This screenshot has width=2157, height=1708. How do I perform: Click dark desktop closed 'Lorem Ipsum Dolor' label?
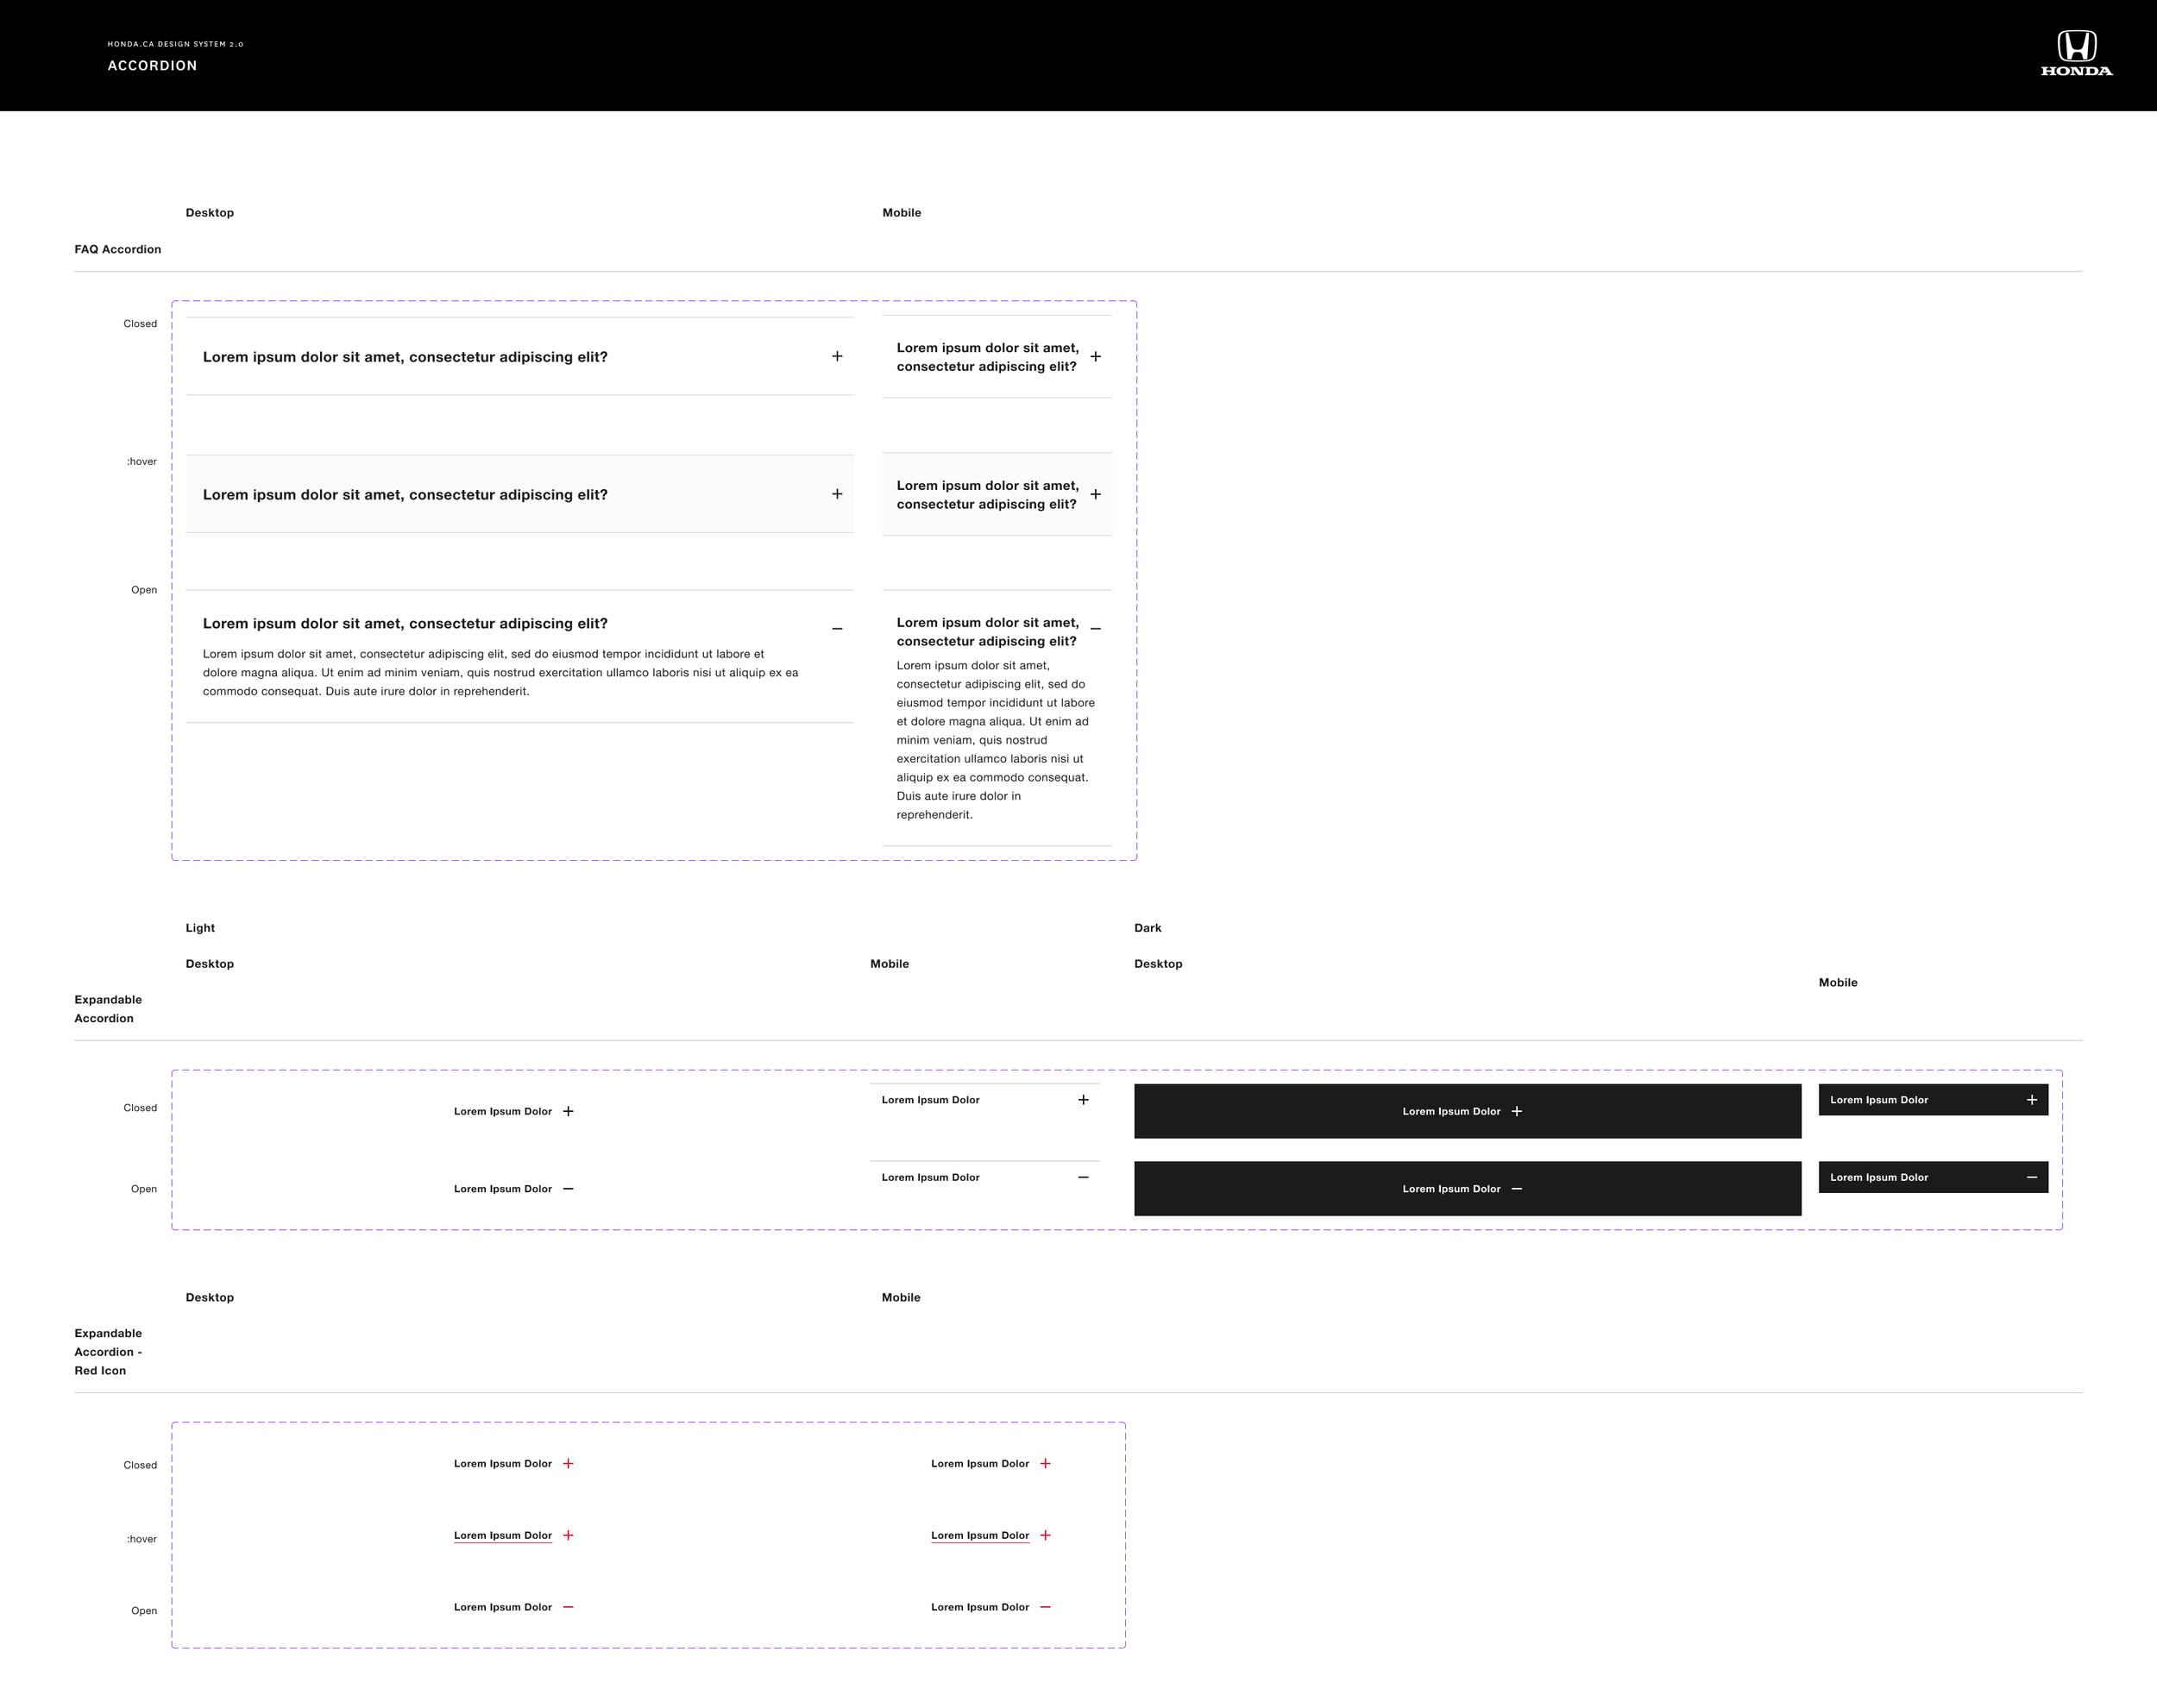[x=1451, y=1111]
